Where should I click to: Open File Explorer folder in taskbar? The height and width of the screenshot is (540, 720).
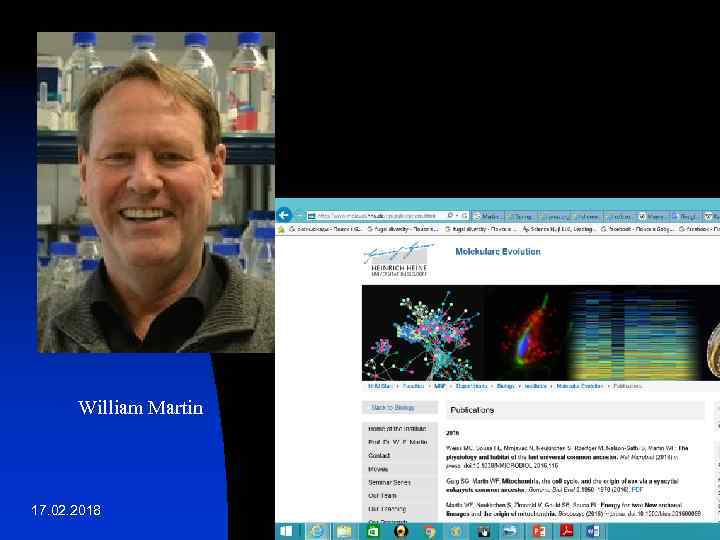(344, 531)
